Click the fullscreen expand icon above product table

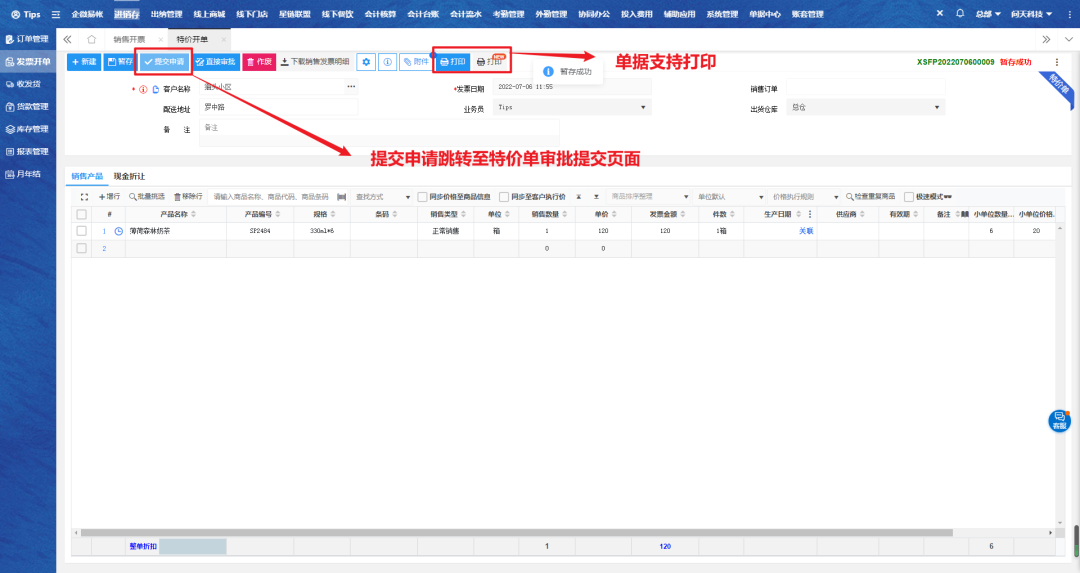tap(84, 197)
